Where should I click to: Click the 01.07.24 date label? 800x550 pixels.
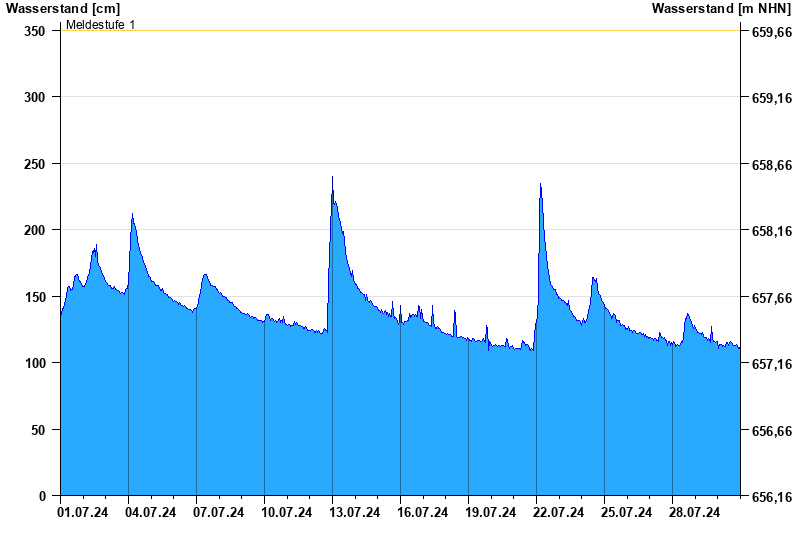pos(83,512)
